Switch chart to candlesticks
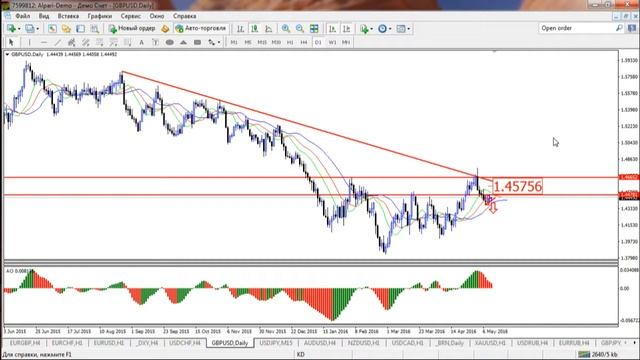The height and width of the screenshot is (360, 640). pyautogui.click(x=254, y=29)
